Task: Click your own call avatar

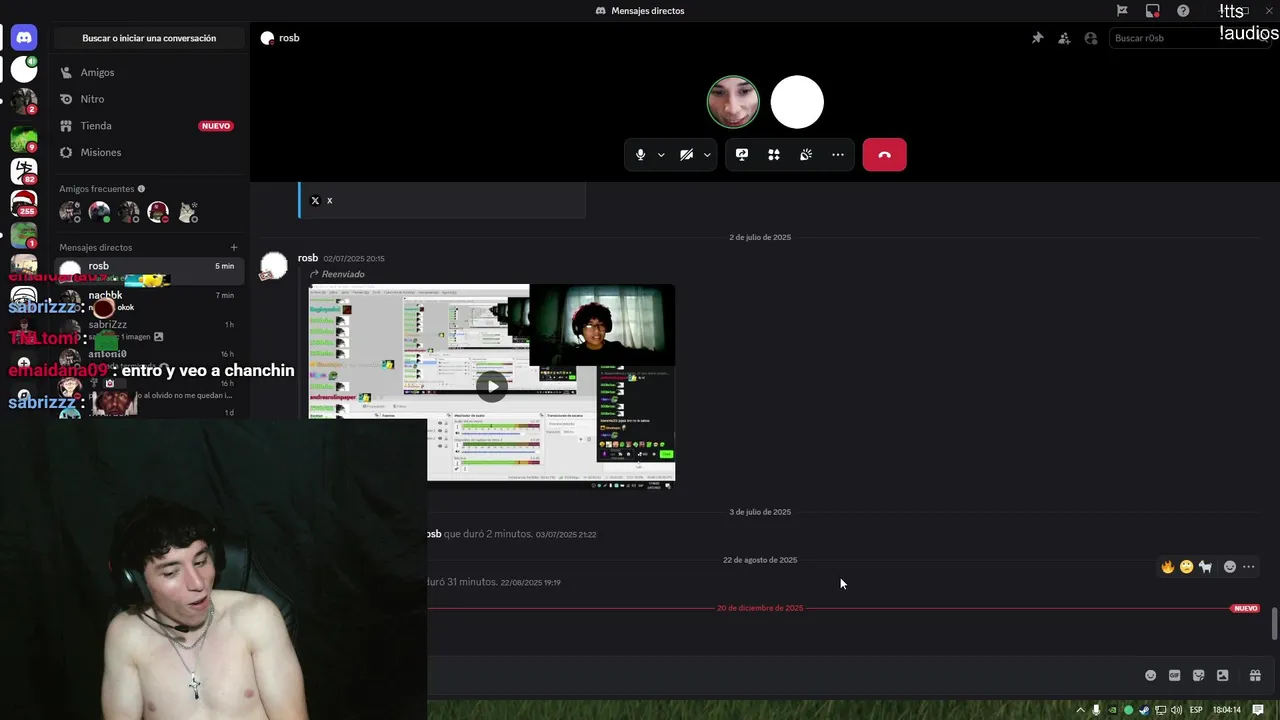Action: tap(733, 102)
